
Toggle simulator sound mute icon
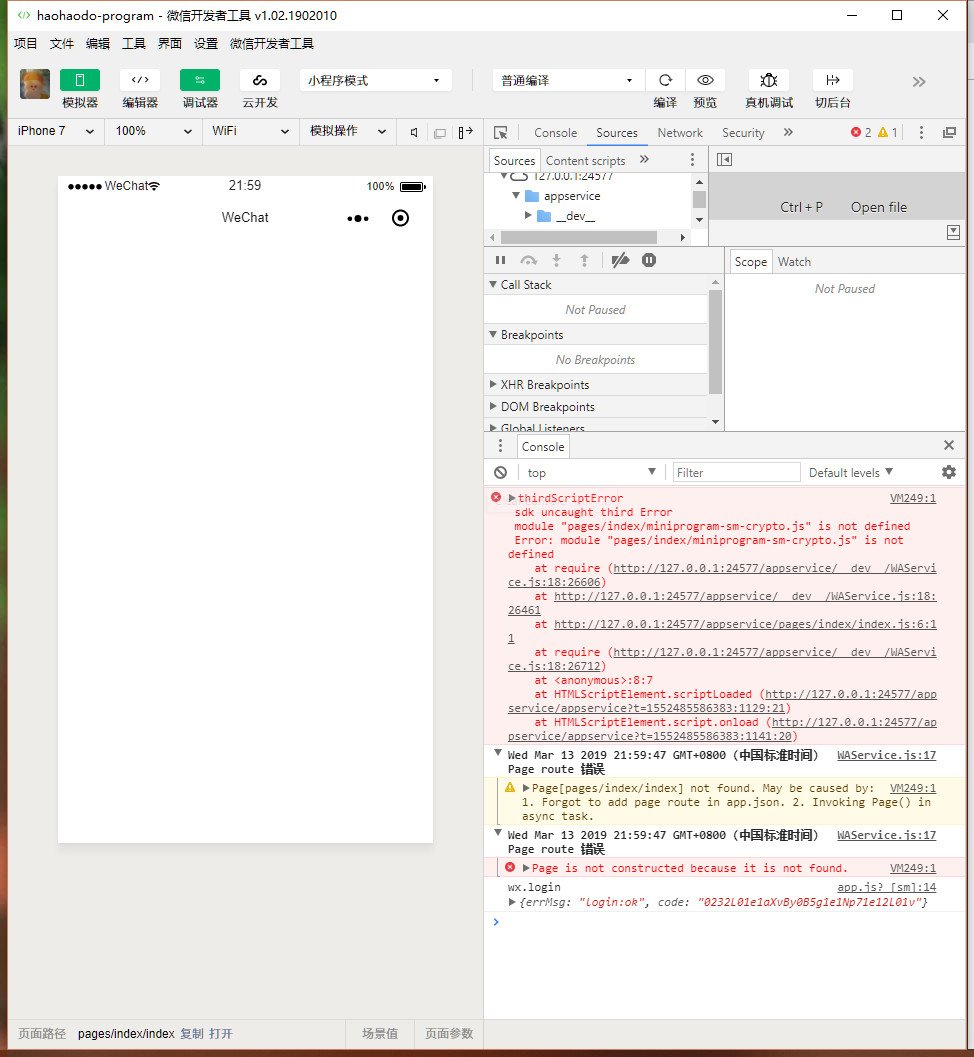[414, 133]
